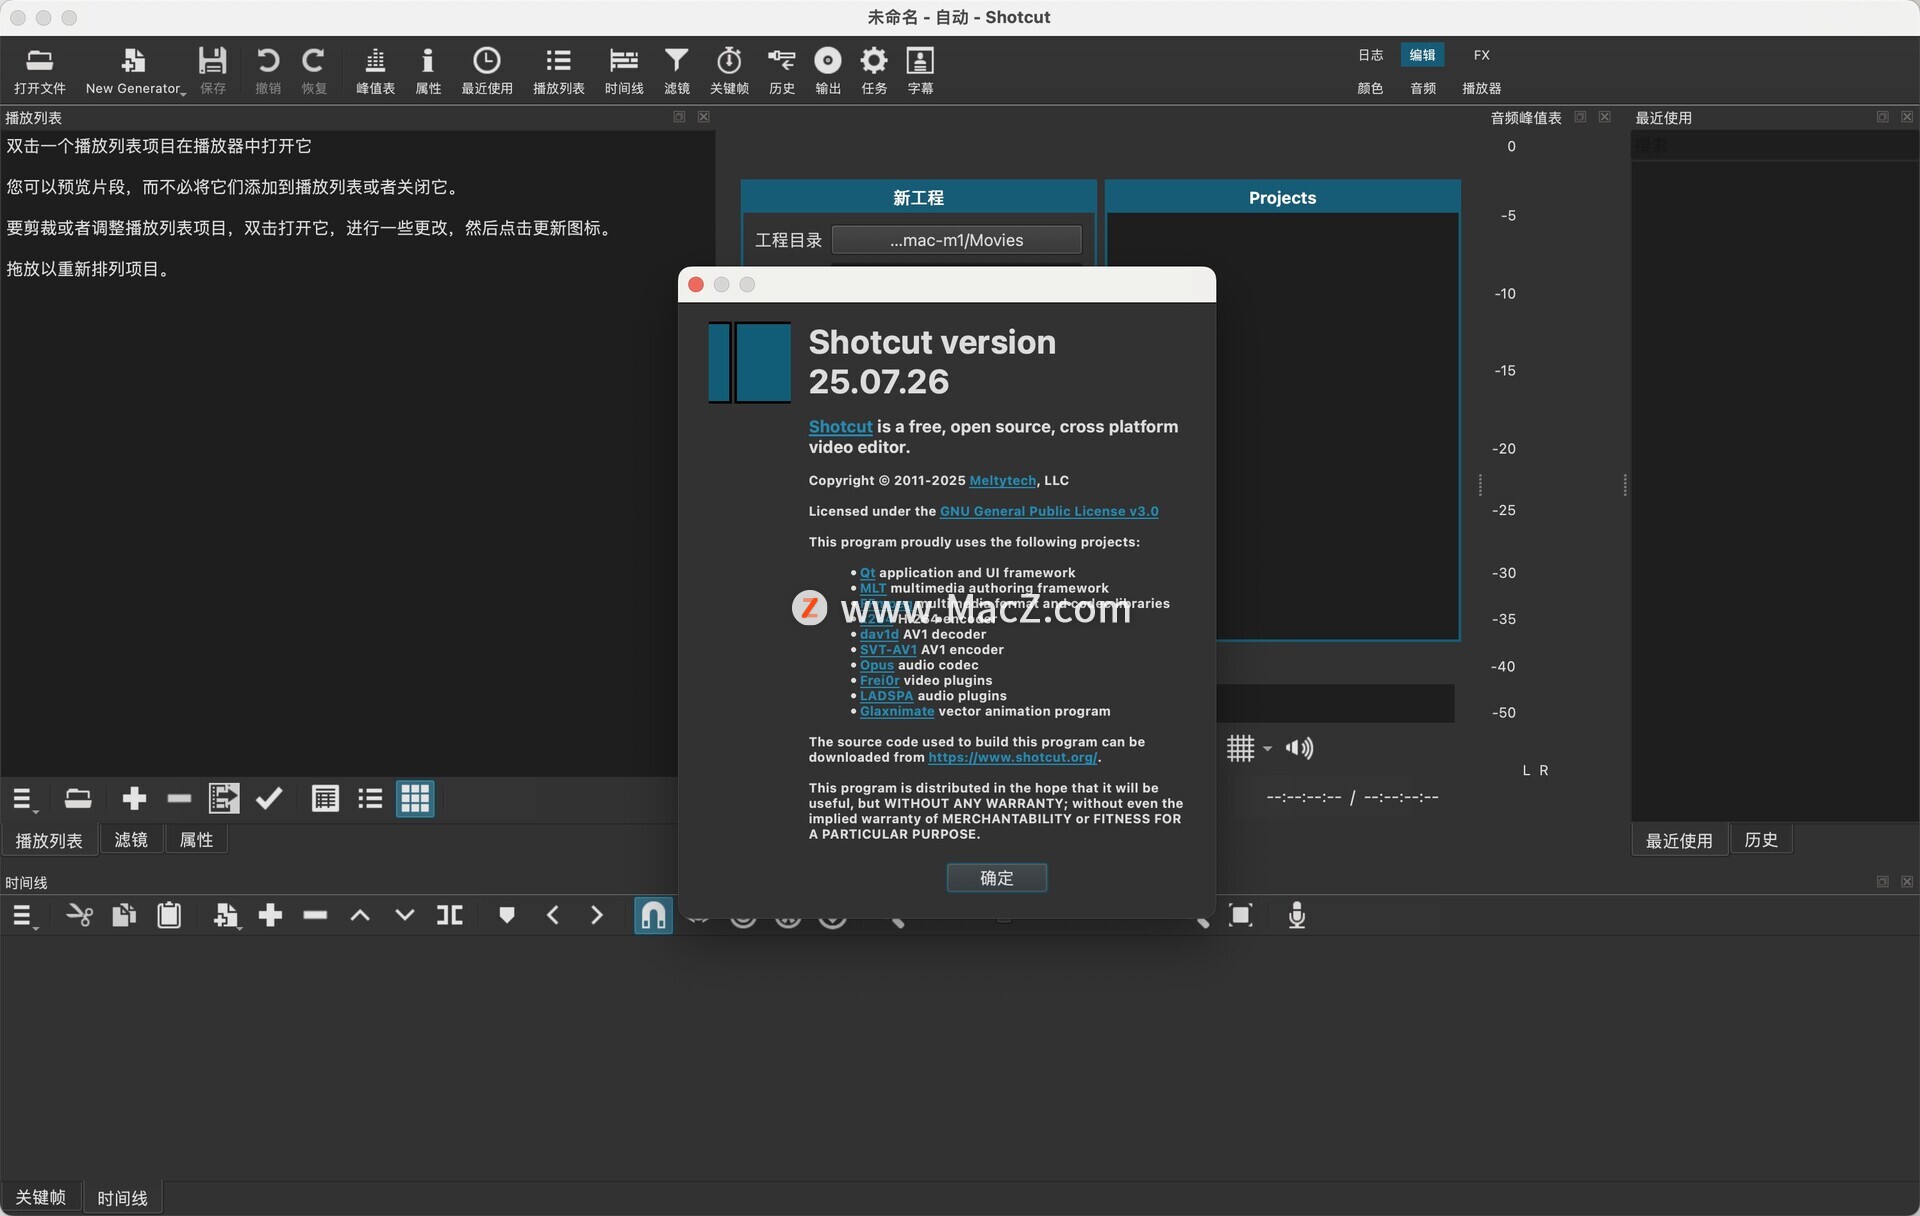Open https://www.shotcut.org/ link
1920x1216 pixels.
tap(1012, 758)
